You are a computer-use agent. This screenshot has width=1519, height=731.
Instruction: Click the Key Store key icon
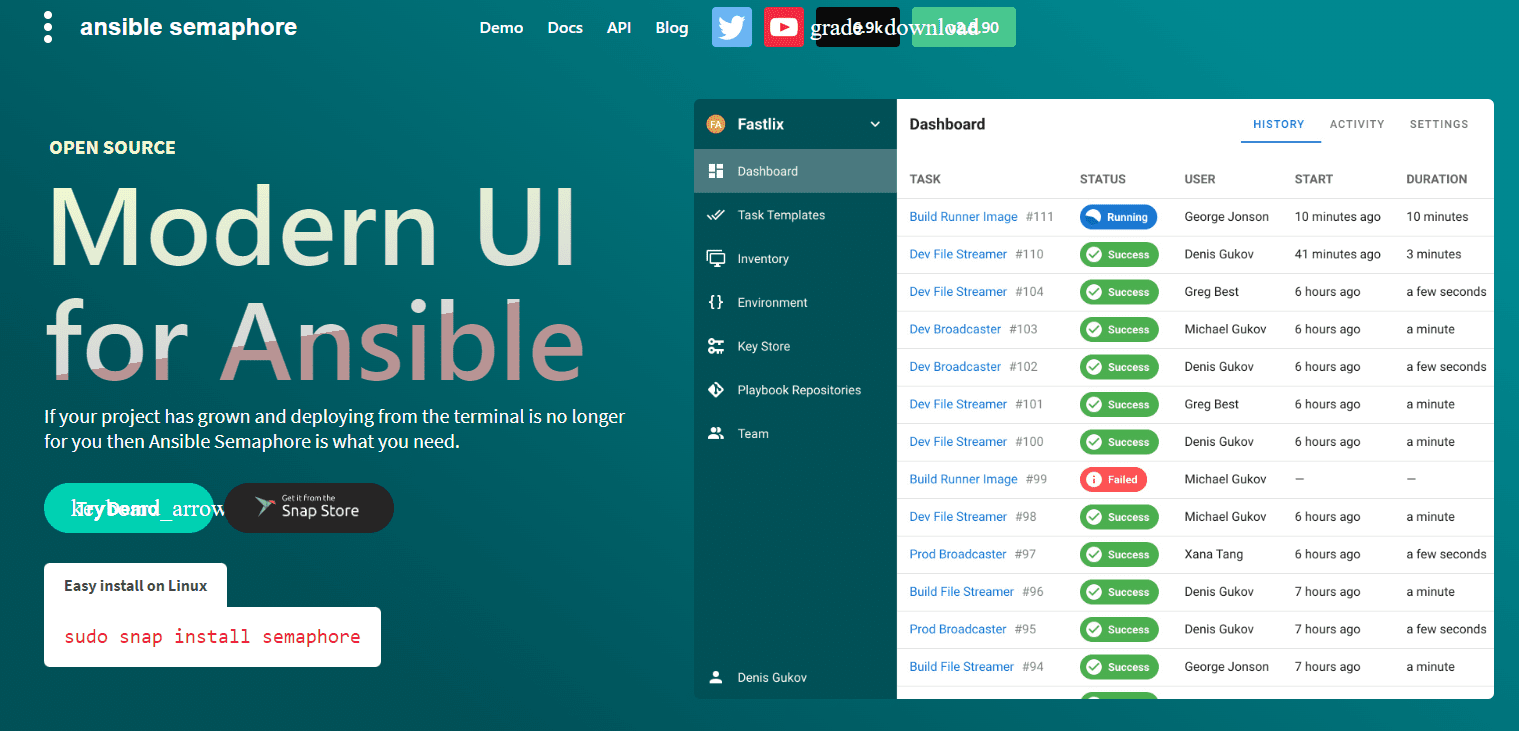tap(716, 346)
